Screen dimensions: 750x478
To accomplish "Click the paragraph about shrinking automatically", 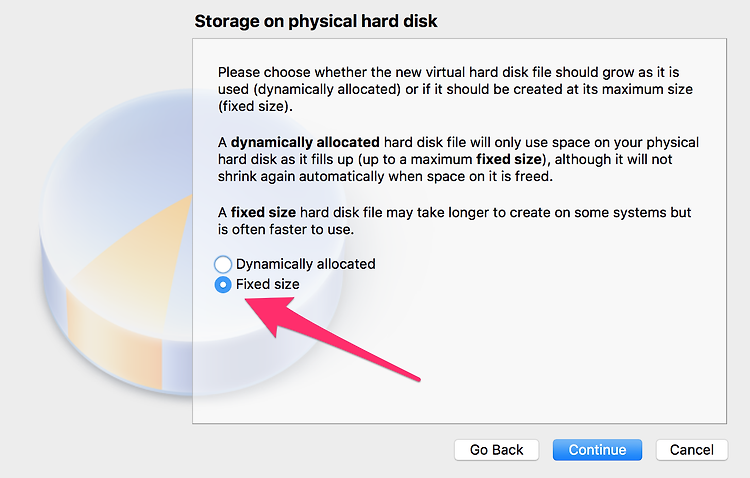I will 458,159.
